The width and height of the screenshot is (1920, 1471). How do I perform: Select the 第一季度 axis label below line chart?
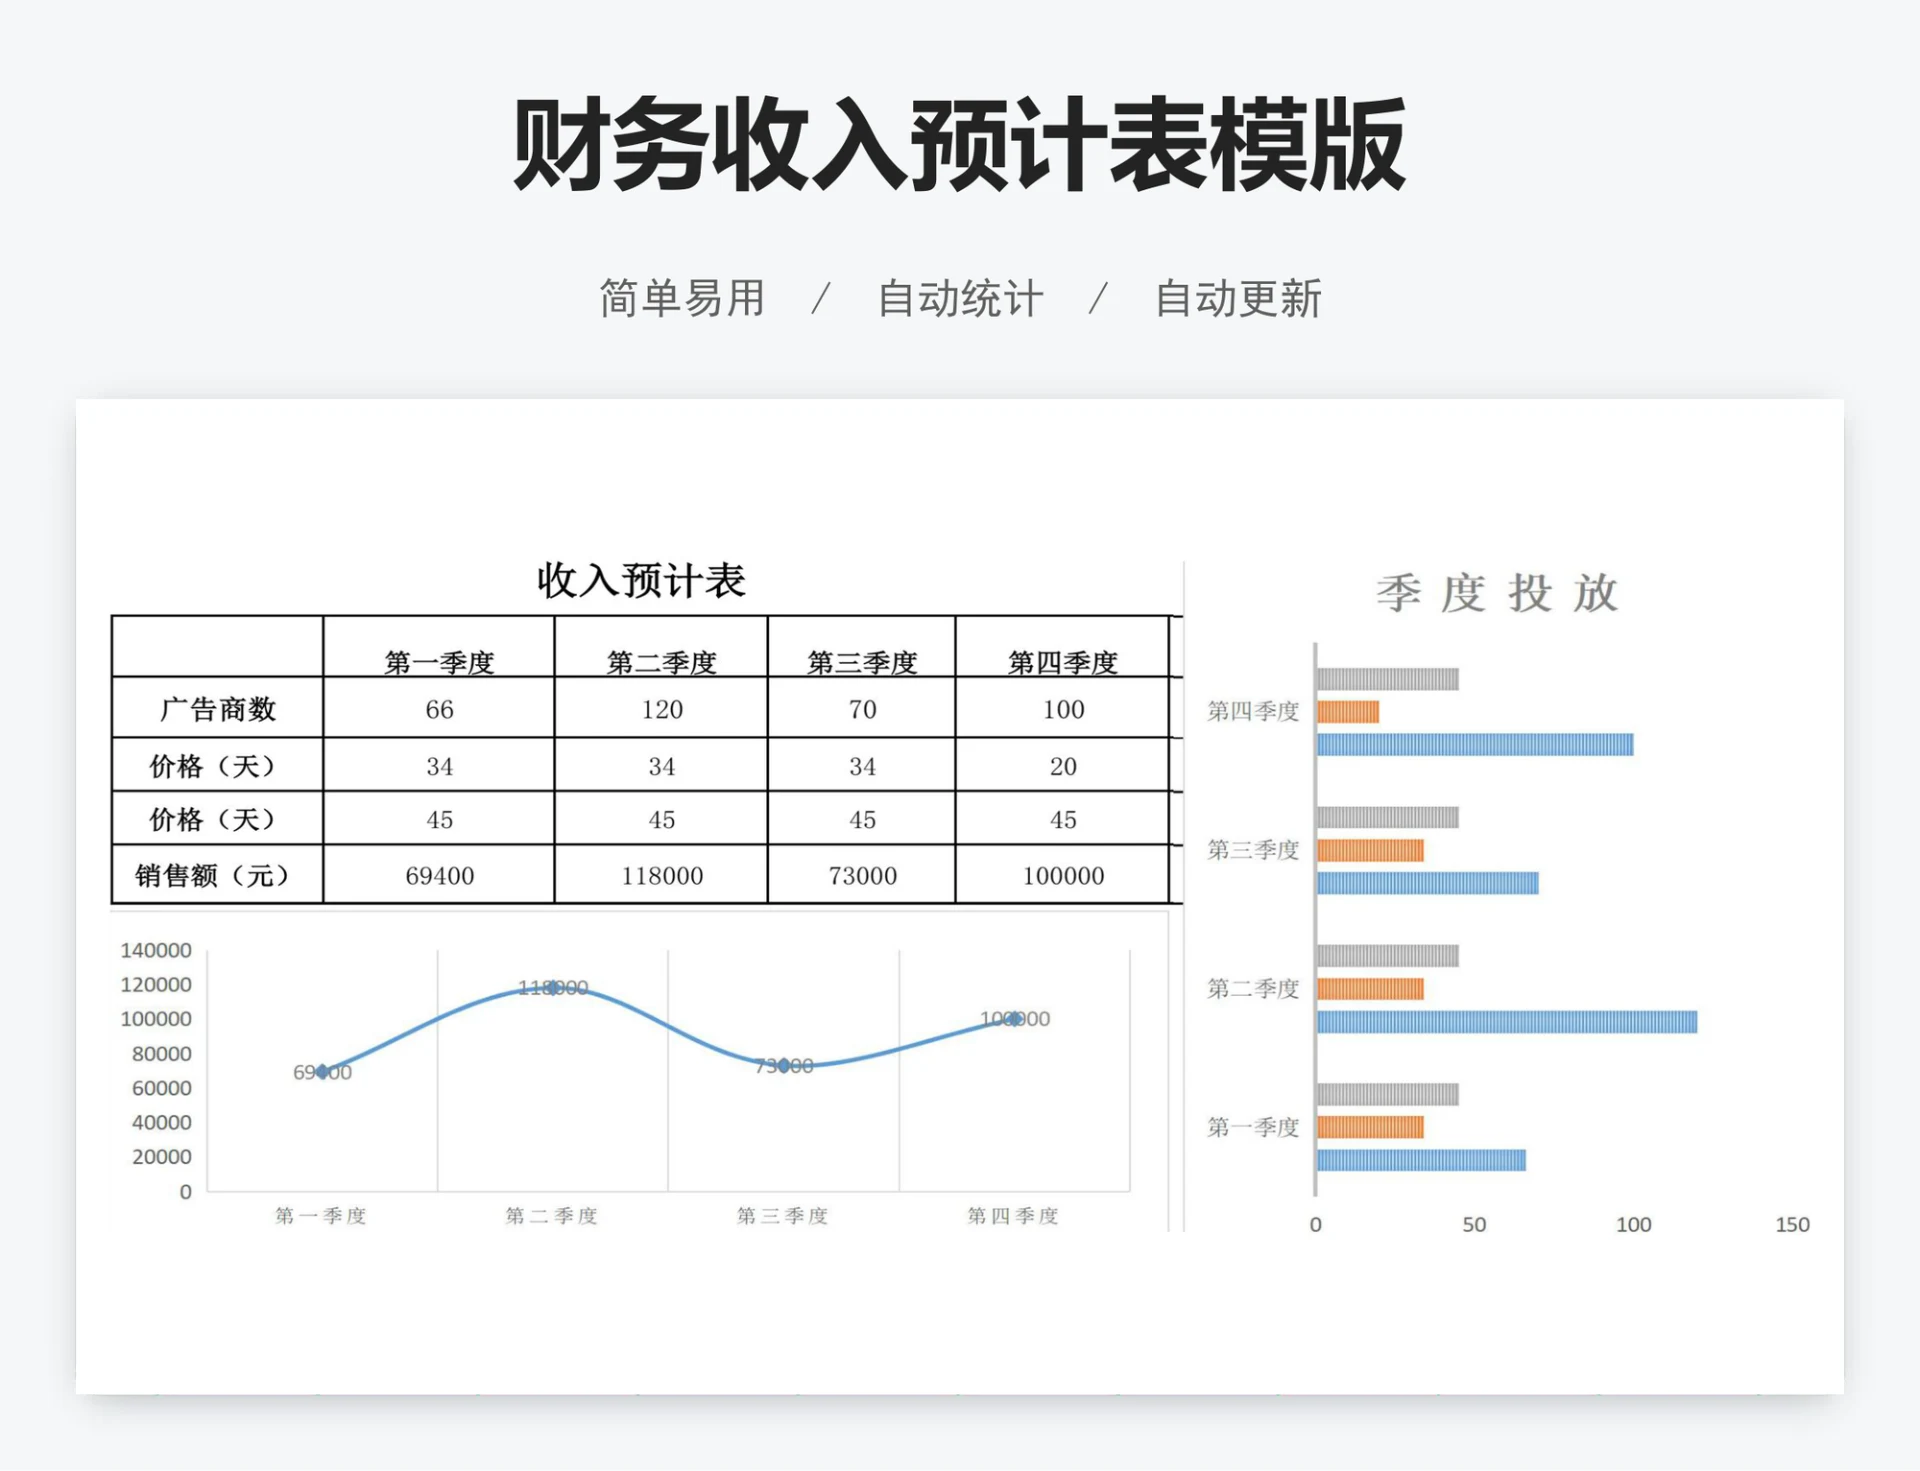(322, 1217)
